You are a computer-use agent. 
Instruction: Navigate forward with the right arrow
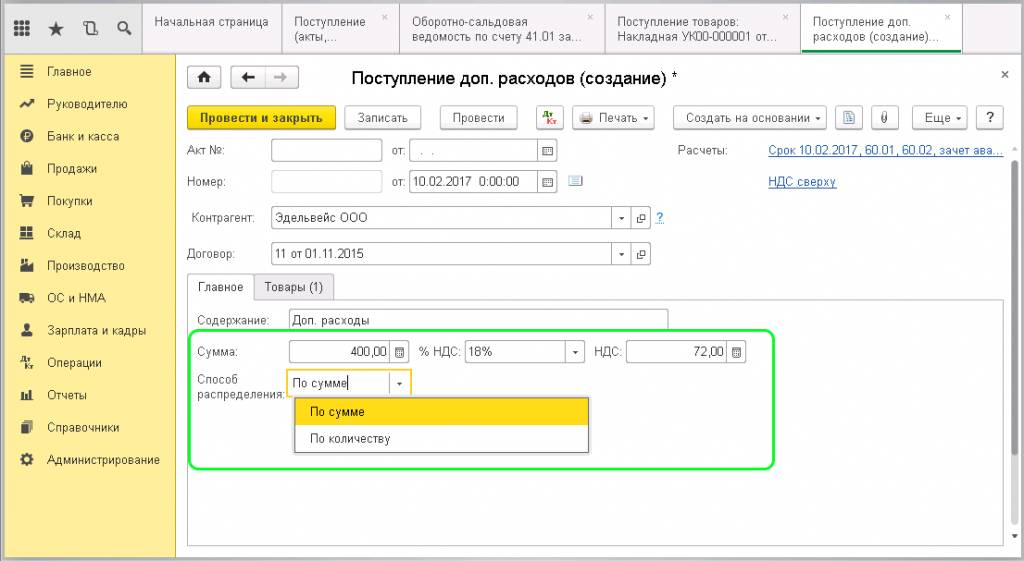coord(281,77)
